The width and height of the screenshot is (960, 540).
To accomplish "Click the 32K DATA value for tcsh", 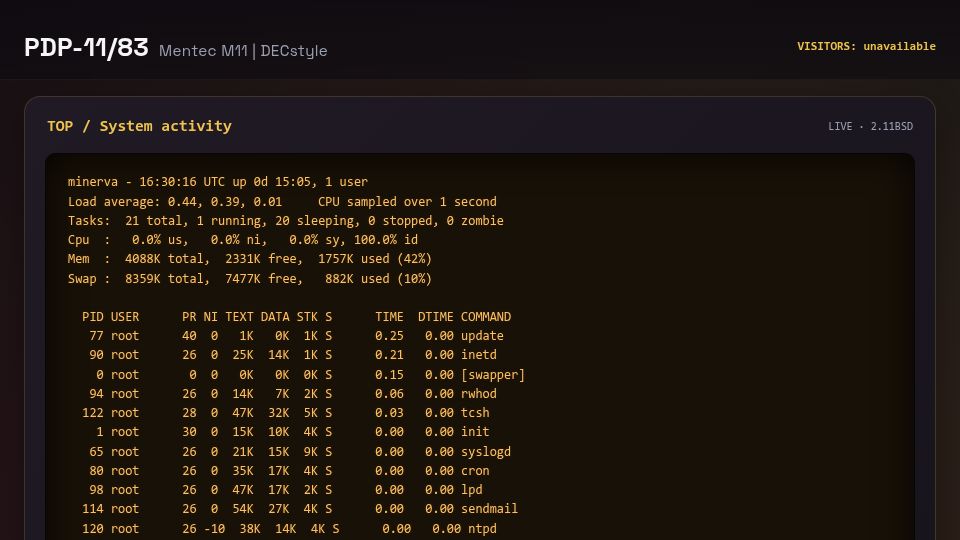I will click(x=279, y=413).
